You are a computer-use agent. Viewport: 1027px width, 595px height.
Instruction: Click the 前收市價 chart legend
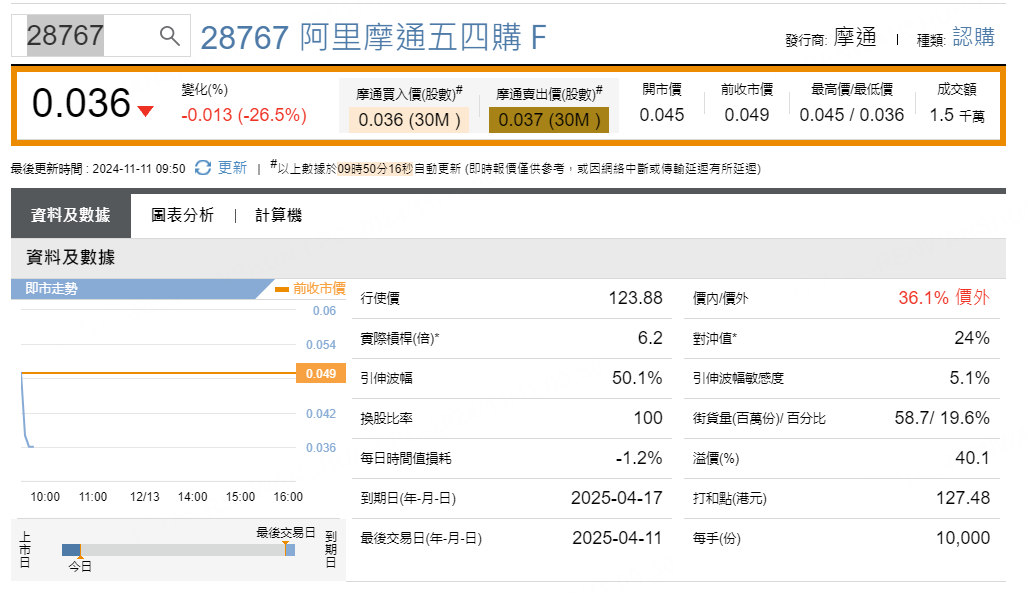point(310,288)
